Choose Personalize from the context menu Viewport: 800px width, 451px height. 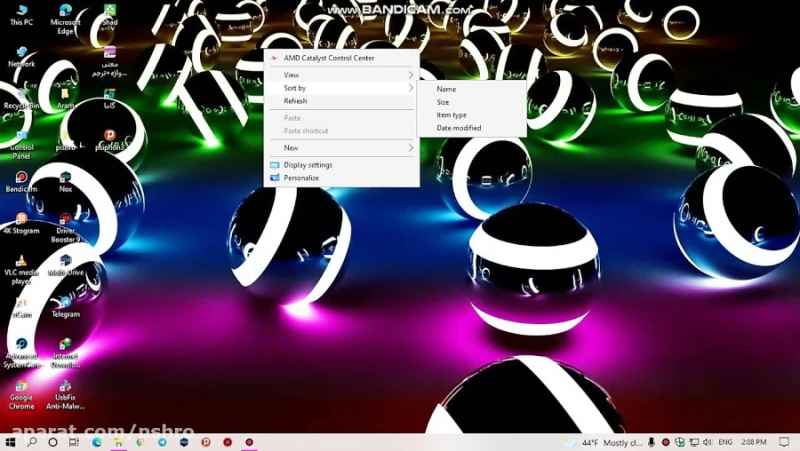pyautogui.click(x=341, y=178)
